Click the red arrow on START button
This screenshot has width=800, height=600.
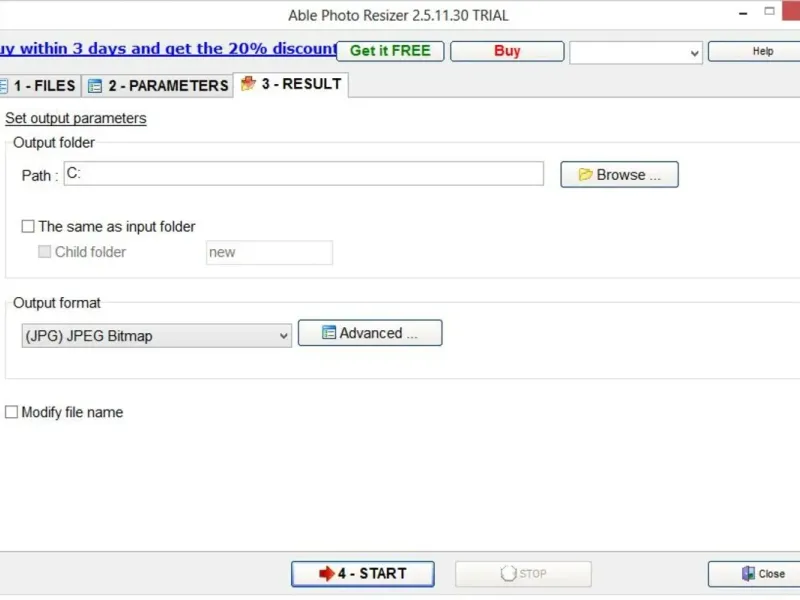327,574
